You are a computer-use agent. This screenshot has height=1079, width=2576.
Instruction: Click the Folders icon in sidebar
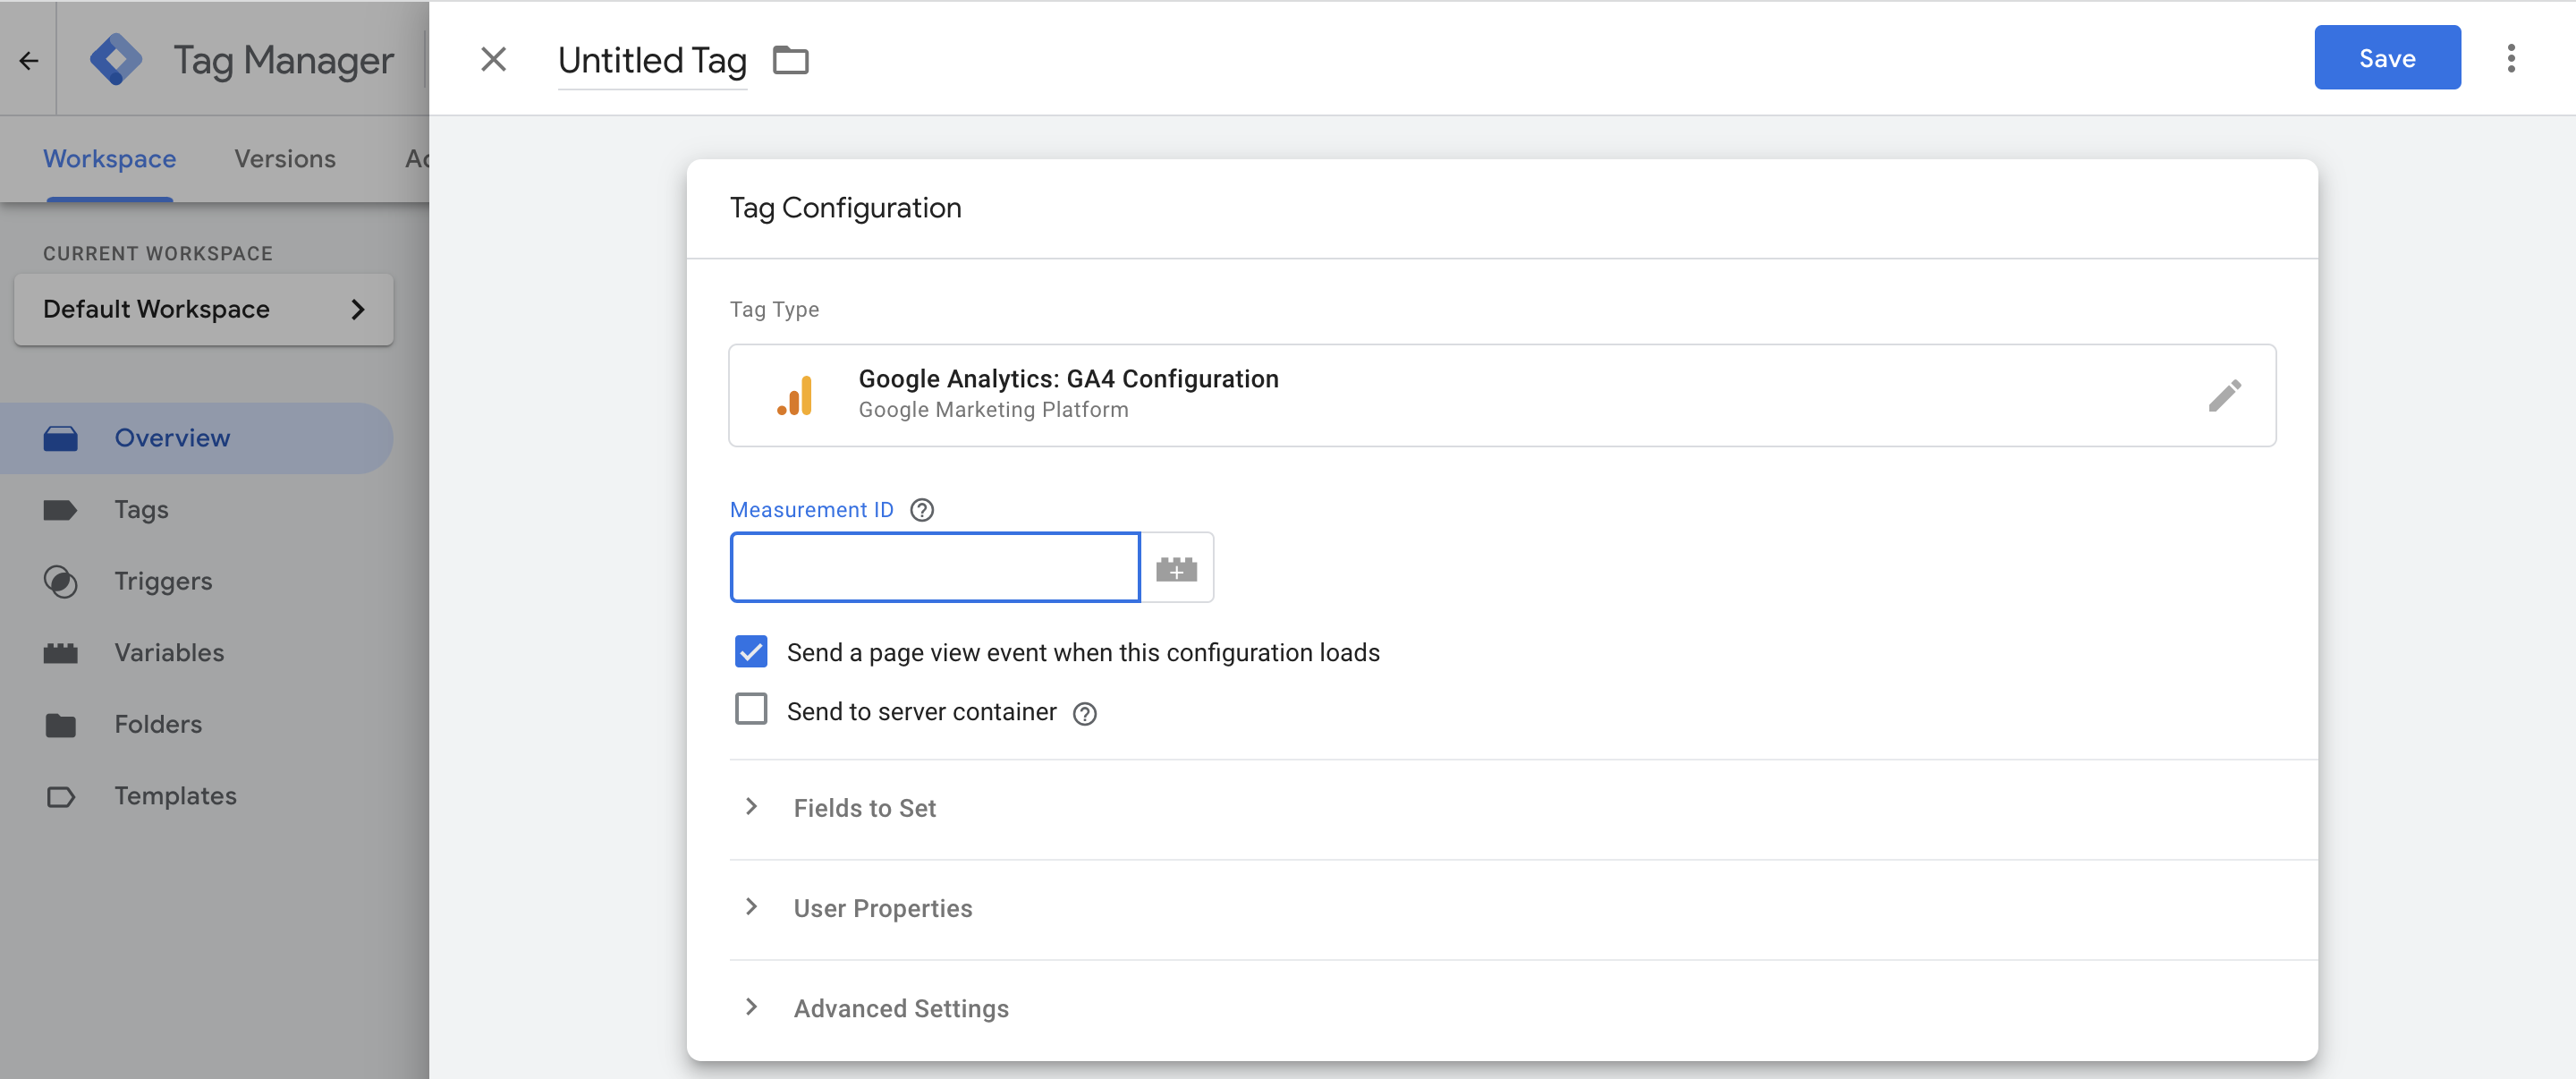[x=60, y=725]
